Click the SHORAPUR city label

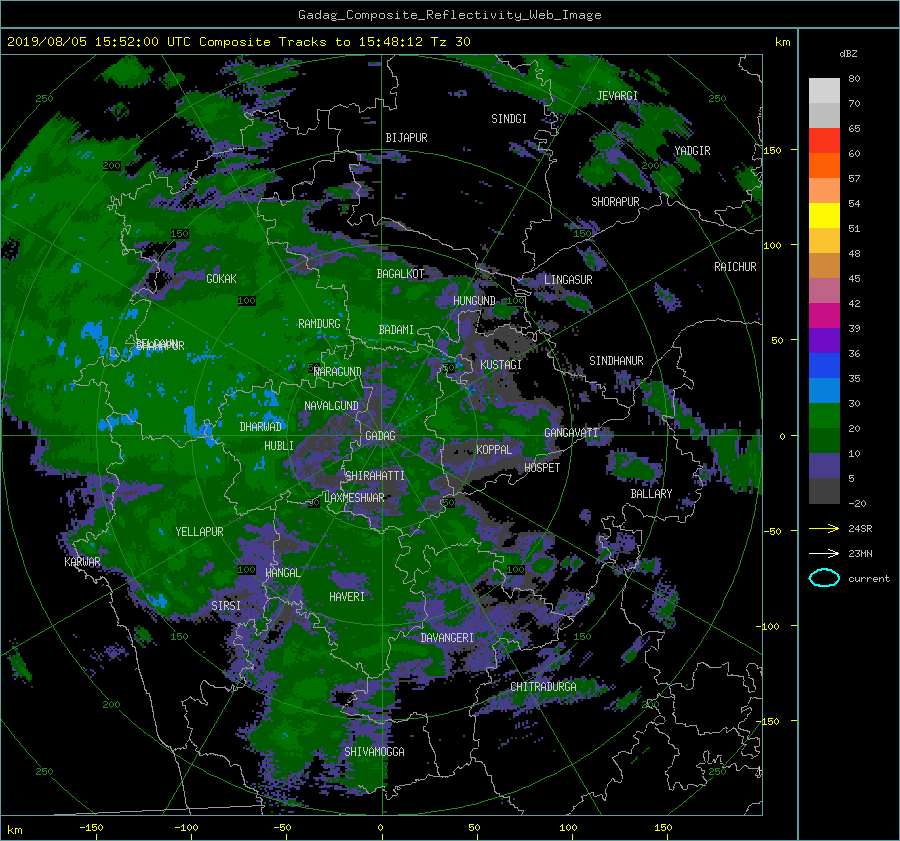pos(615,202)
